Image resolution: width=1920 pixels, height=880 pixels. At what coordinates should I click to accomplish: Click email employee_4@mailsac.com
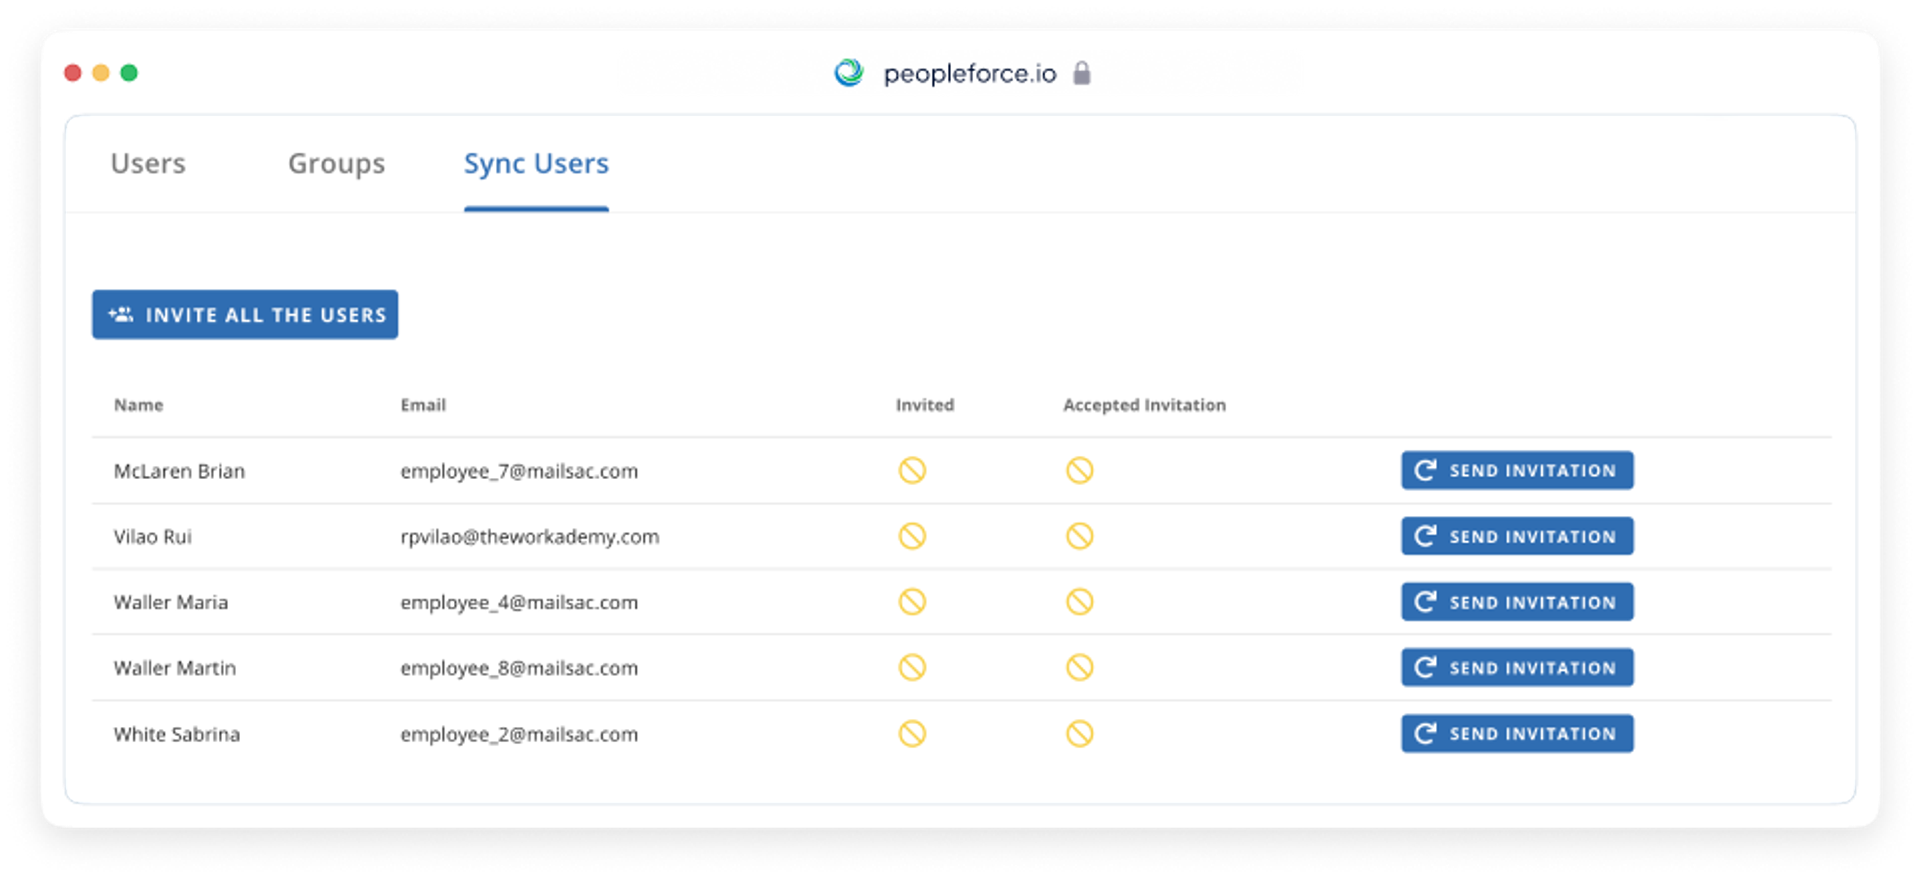(x=519, y=602)
